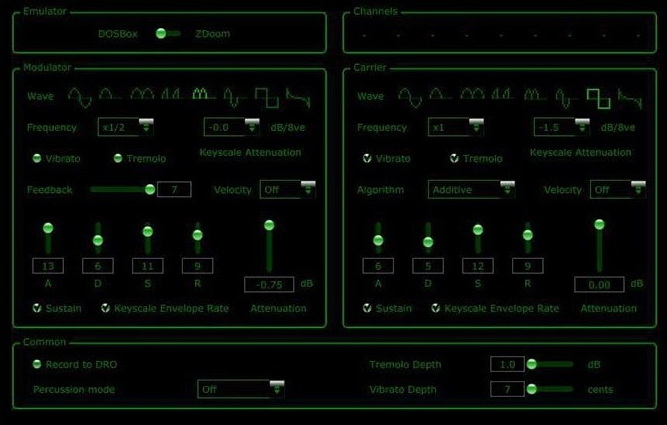Open the Modulator Frequency dropdown

(147, 127)
